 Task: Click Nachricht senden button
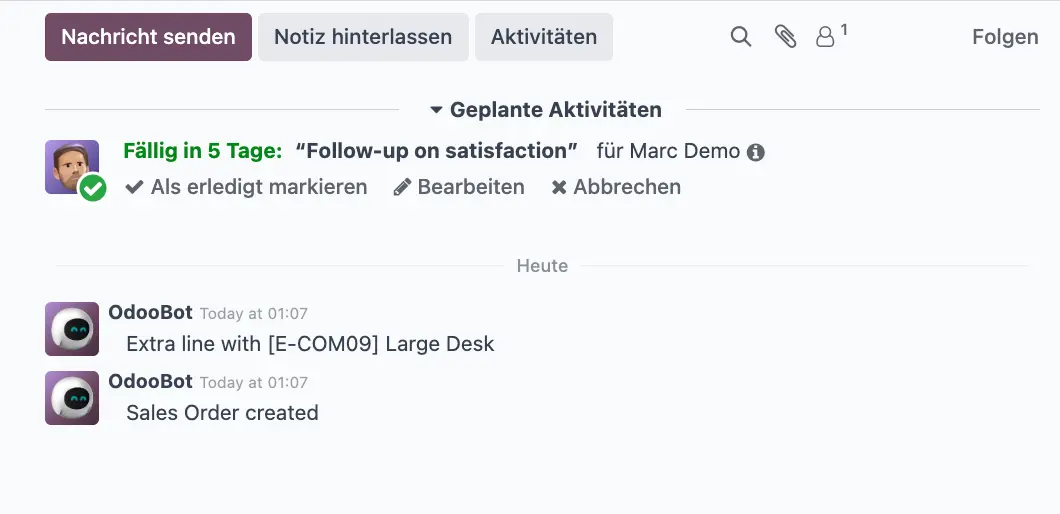click(x=148, y=37)
